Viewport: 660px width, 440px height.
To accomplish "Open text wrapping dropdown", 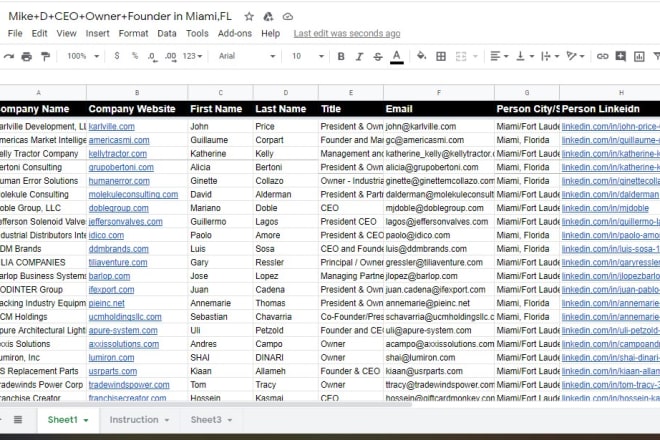I will (x=550, y=56).
